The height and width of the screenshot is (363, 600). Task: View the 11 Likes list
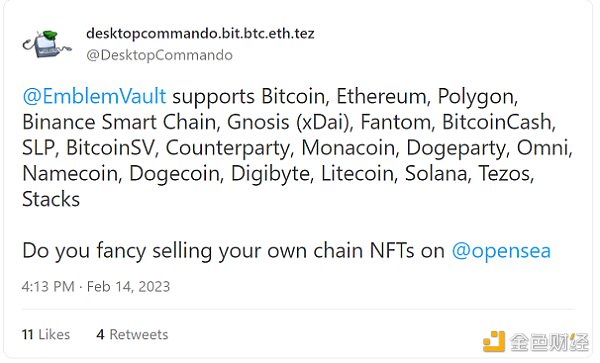(x=46, y=335)
